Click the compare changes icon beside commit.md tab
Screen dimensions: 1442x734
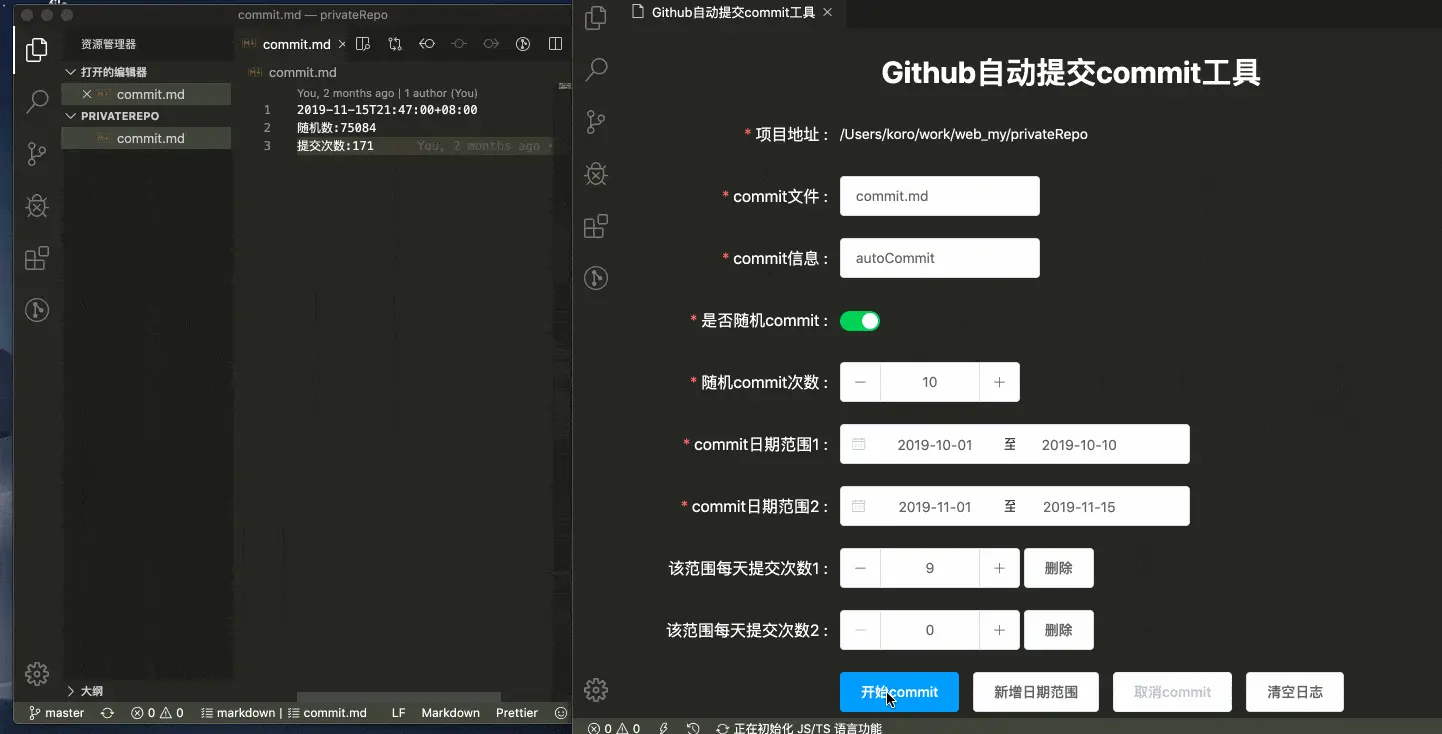click(395, 44)
